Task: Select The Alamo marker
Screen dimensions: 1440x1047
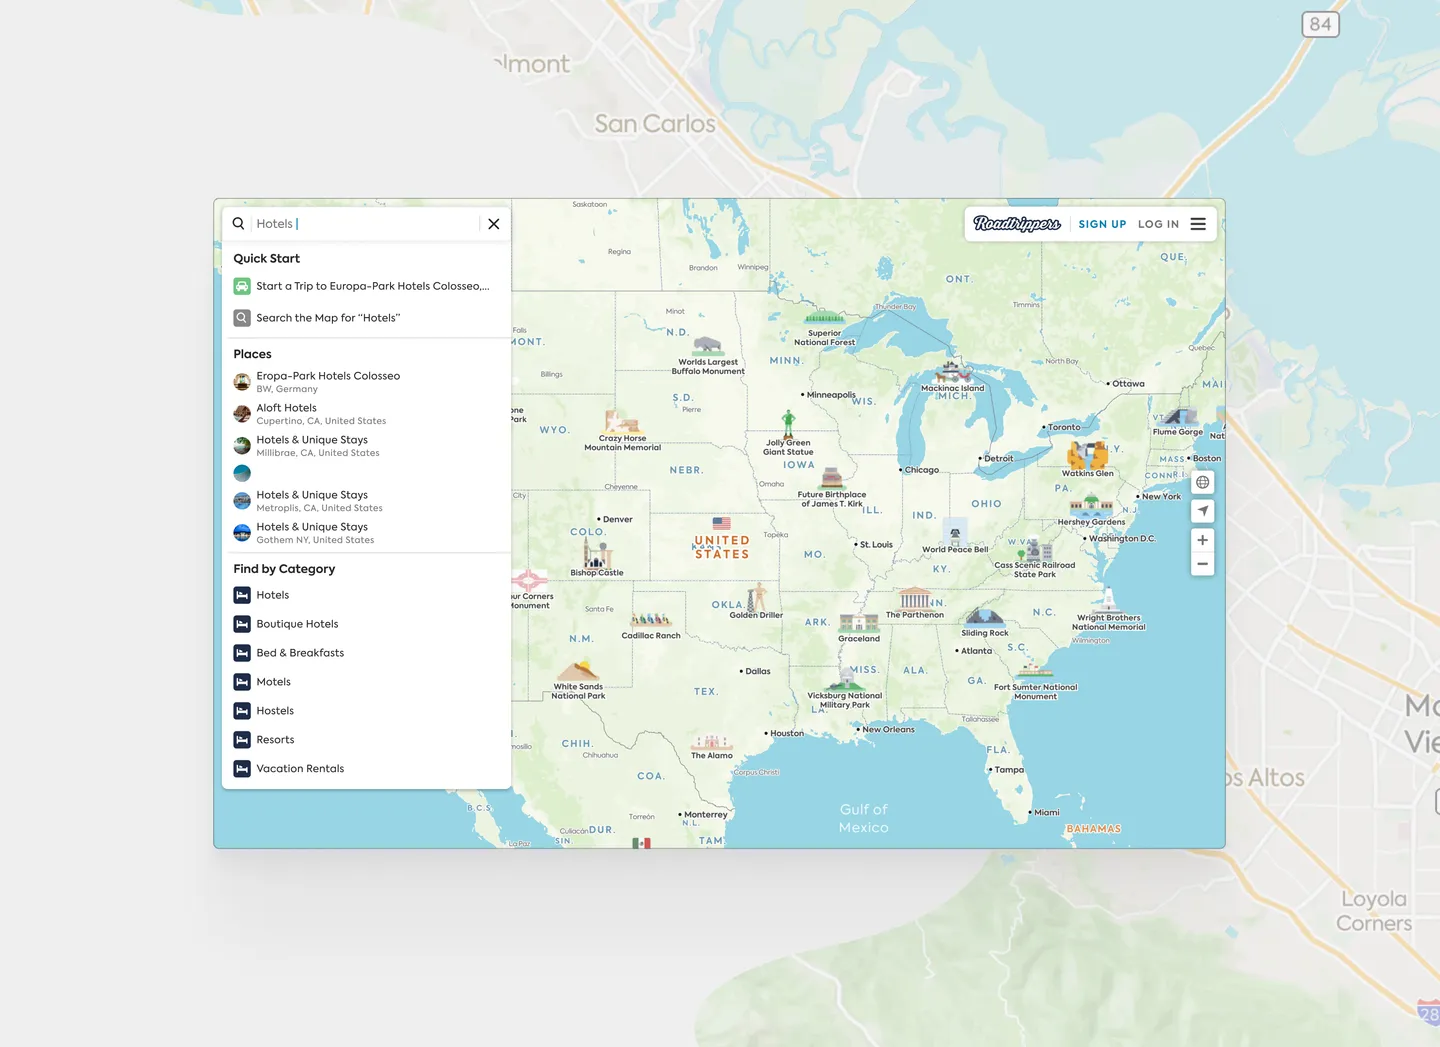Action: tap(712, 748)
